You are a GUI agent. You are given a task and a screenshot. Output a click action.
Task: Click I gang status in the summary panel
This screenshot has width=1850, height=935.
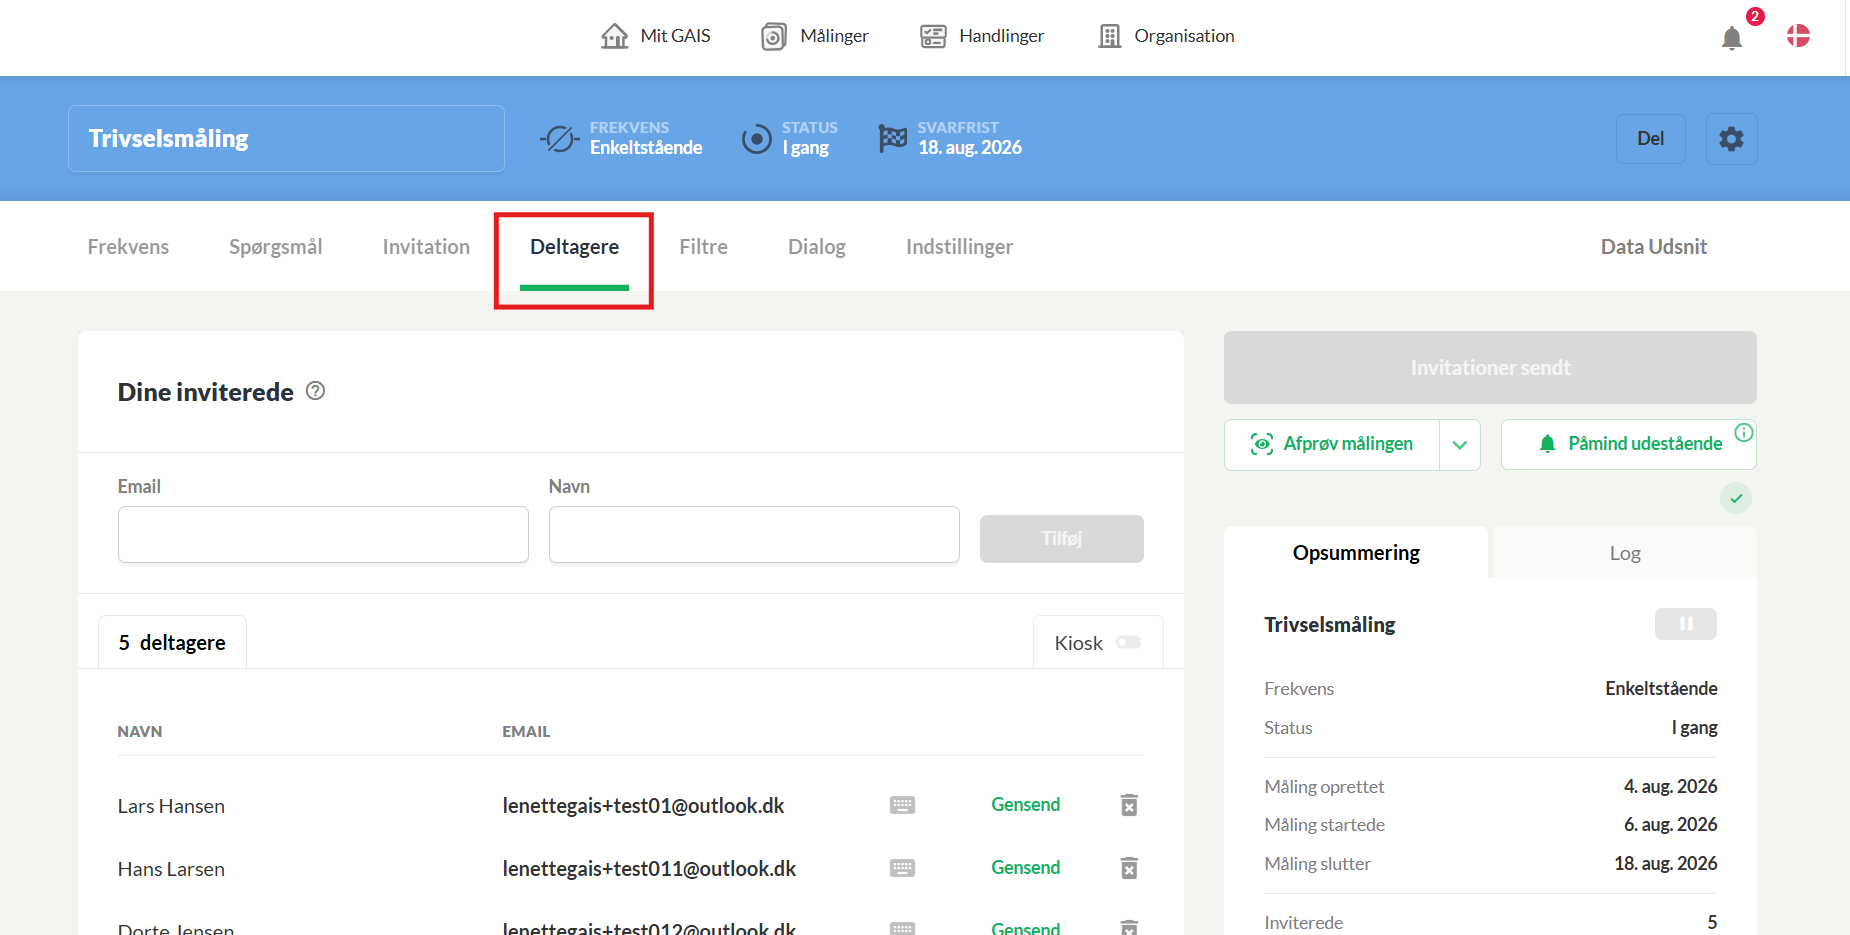pyautogui.click(x=1694, y=728)
